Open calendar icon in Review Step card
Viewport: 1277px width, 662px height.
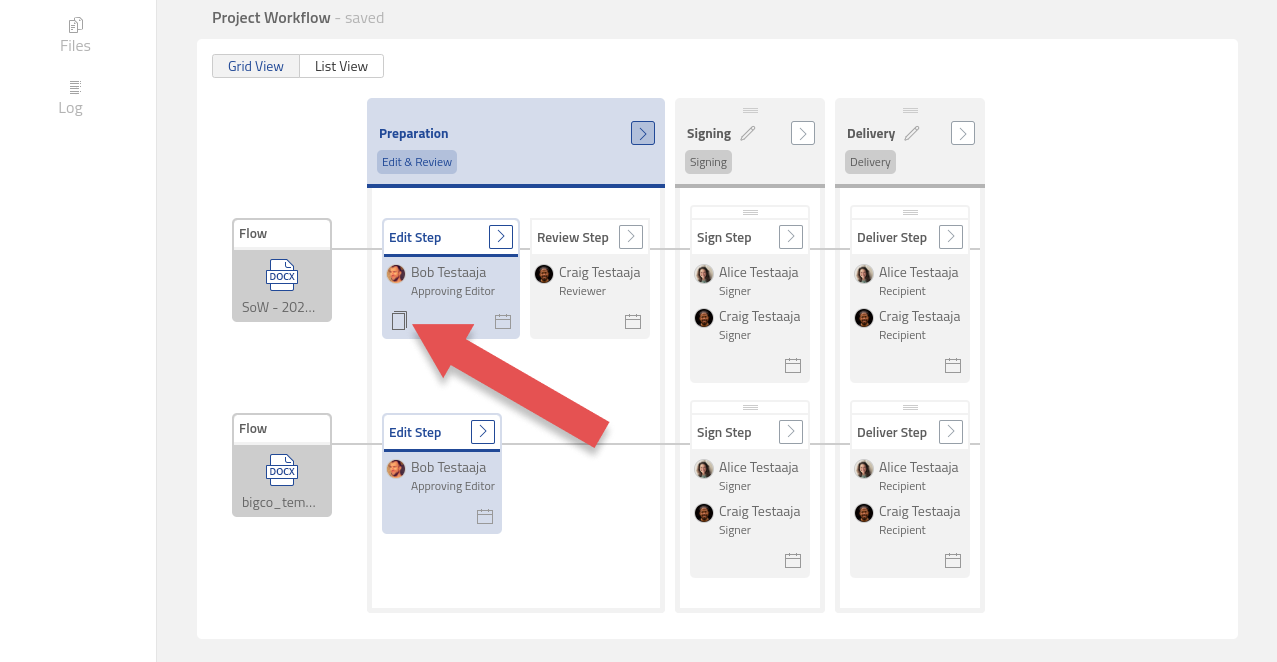pyautogui.click(x=633, y=321)
